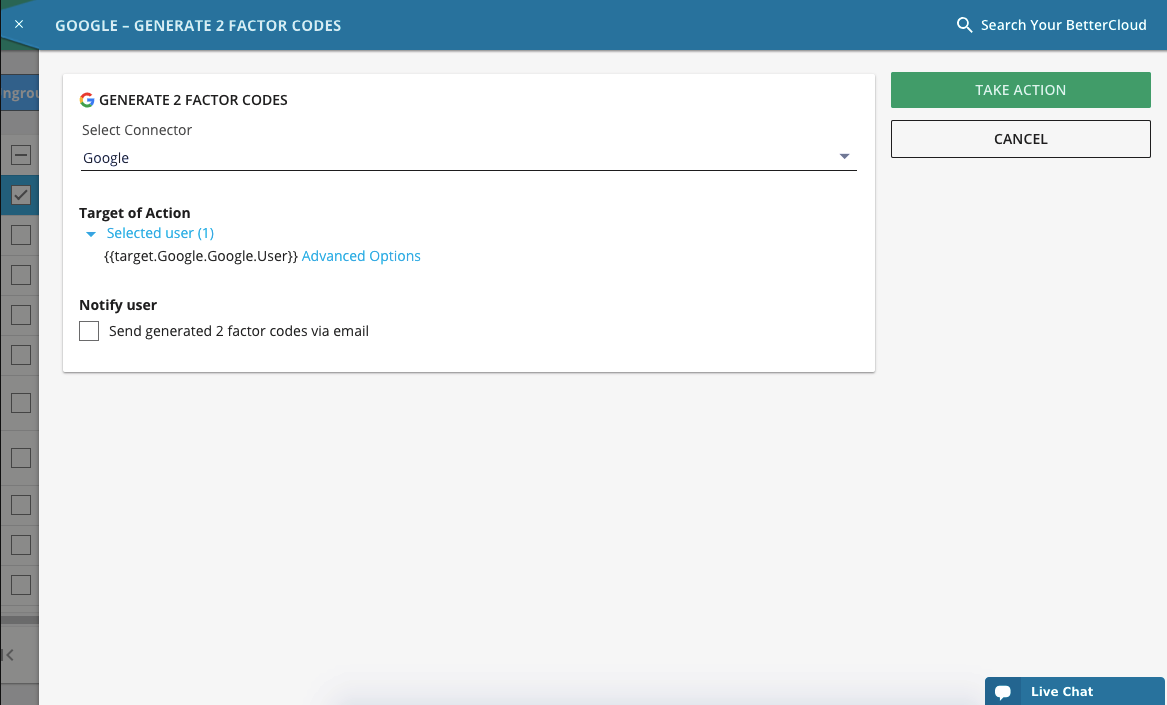Click the {{target.Google.Google.User}} text

click(x=201, y=256)
